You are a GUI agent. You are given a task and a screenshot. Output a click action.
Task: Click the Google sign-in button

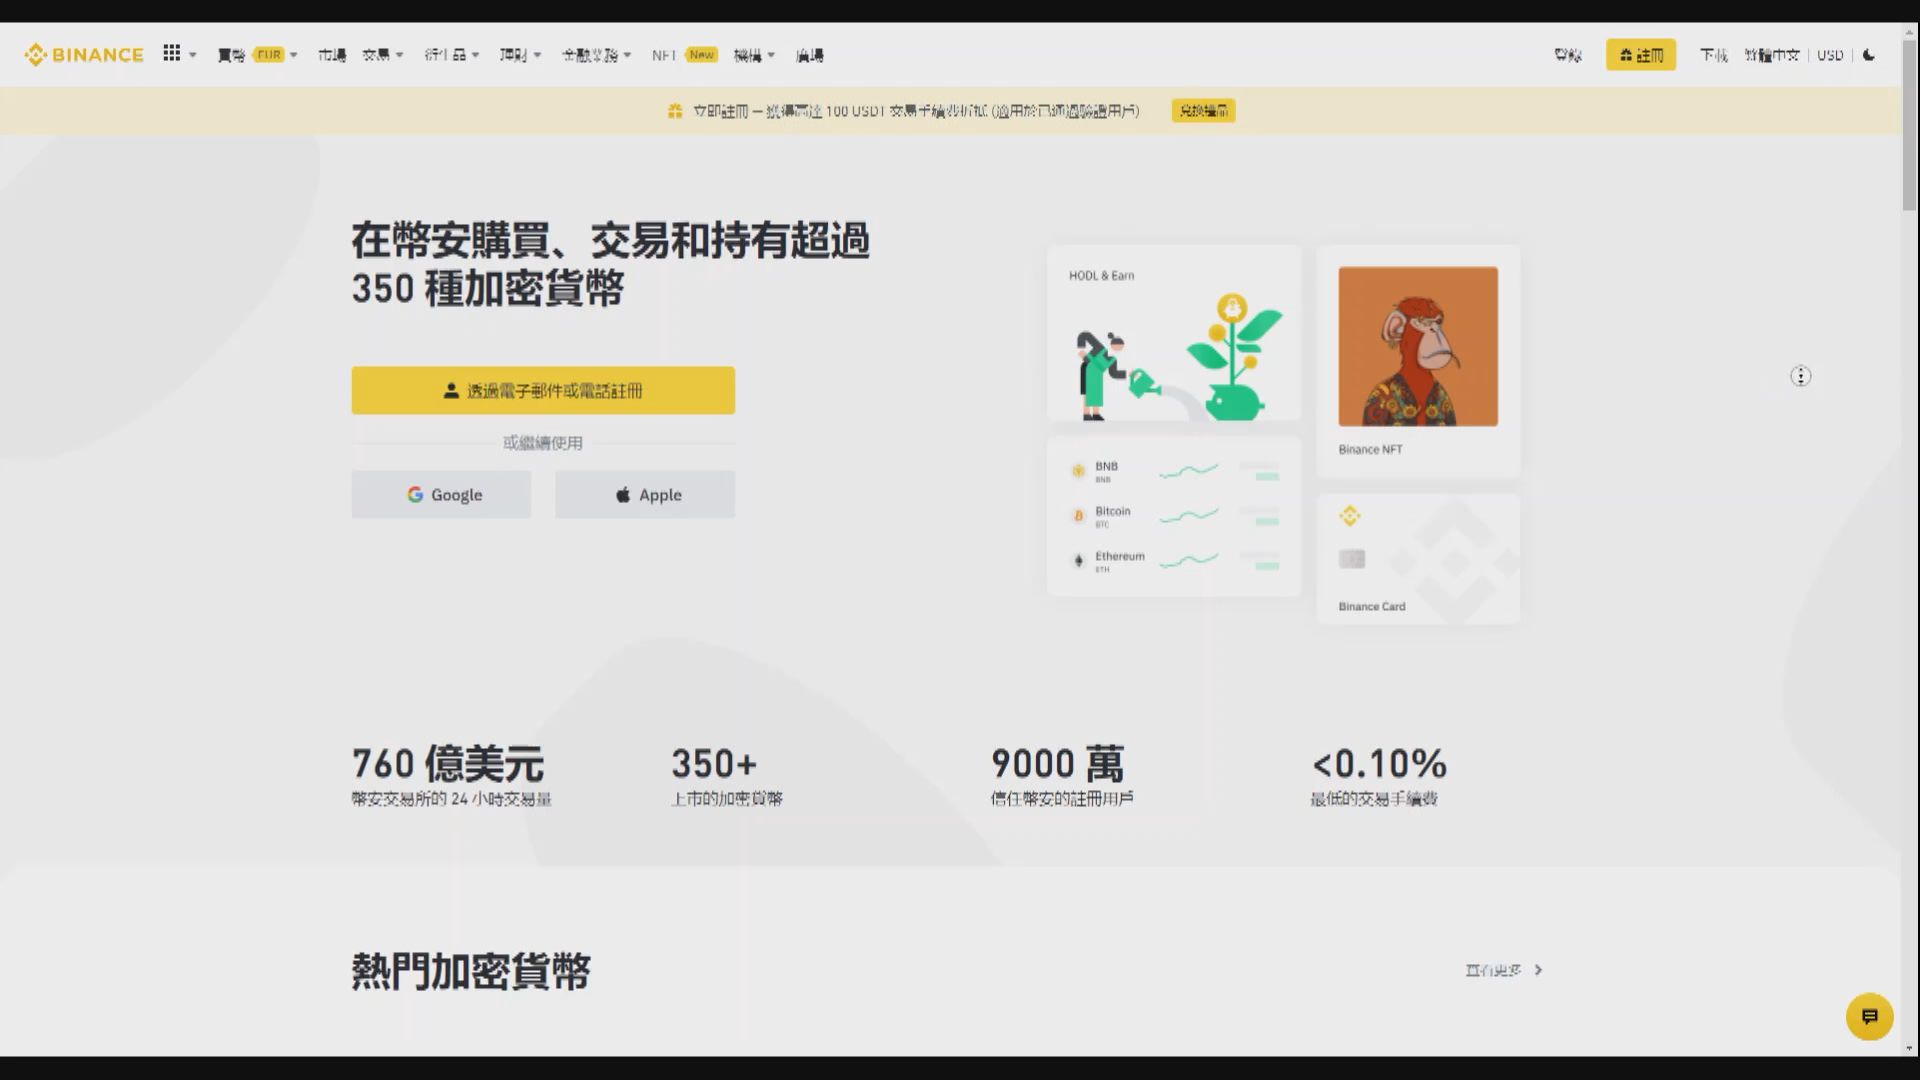tap(442, 495)
